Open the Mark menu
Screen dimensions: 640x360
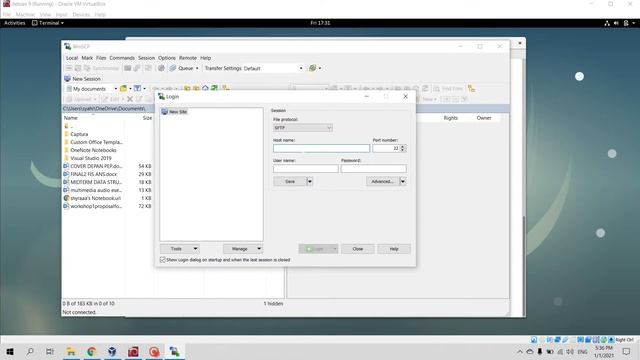[x=87, y=58]
